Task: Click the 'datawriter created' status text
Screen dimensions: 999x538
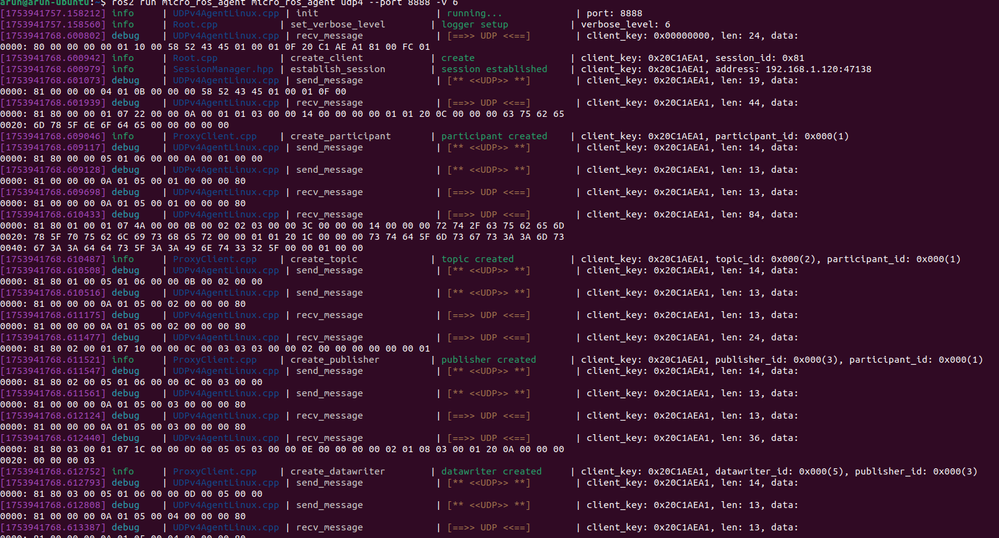Action: [x=492, y=471]
